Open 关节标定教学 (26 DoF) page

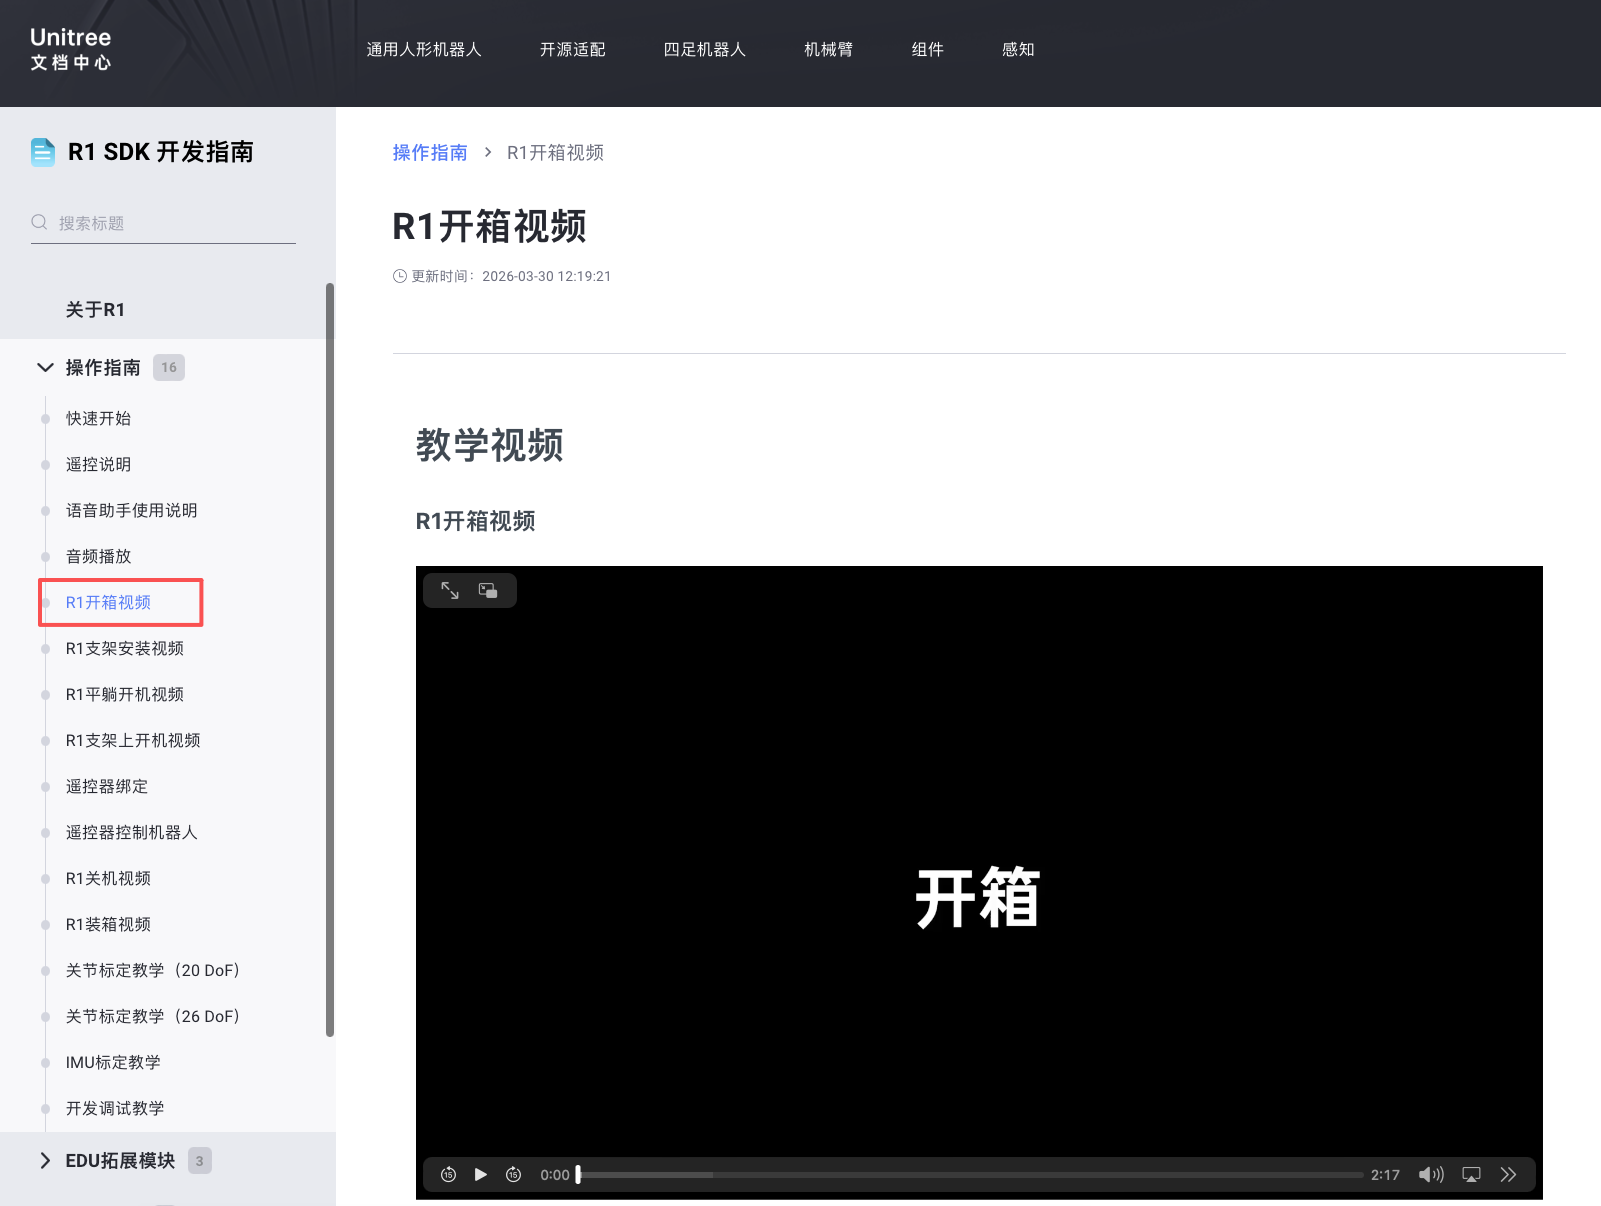(x=152, y=1016)
